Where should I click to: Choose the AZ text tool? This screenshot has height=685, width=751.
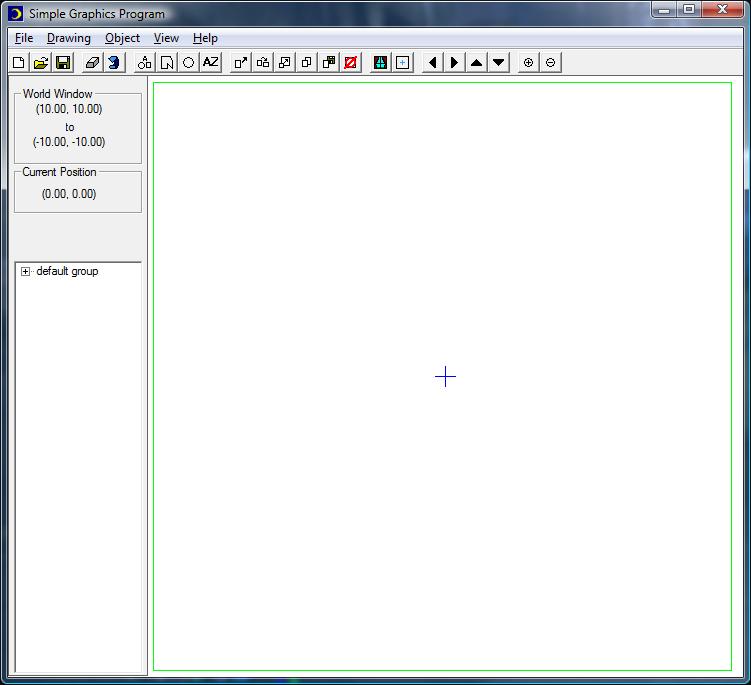tap(210, 62)
